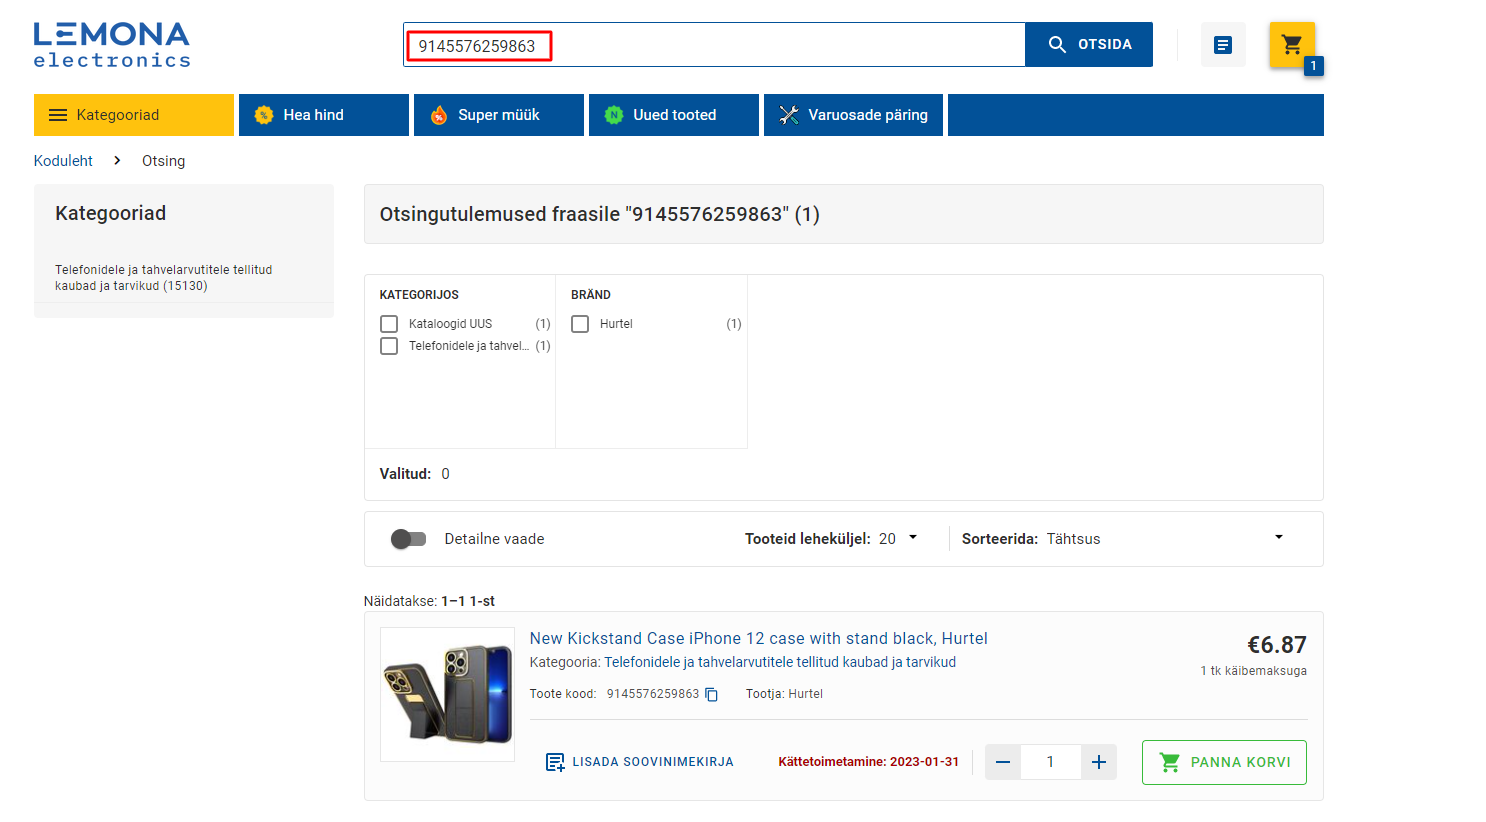Toggle the Detailne vaade switch
The height and width of the screenshot is (822, 1486).
click(408, 539)
